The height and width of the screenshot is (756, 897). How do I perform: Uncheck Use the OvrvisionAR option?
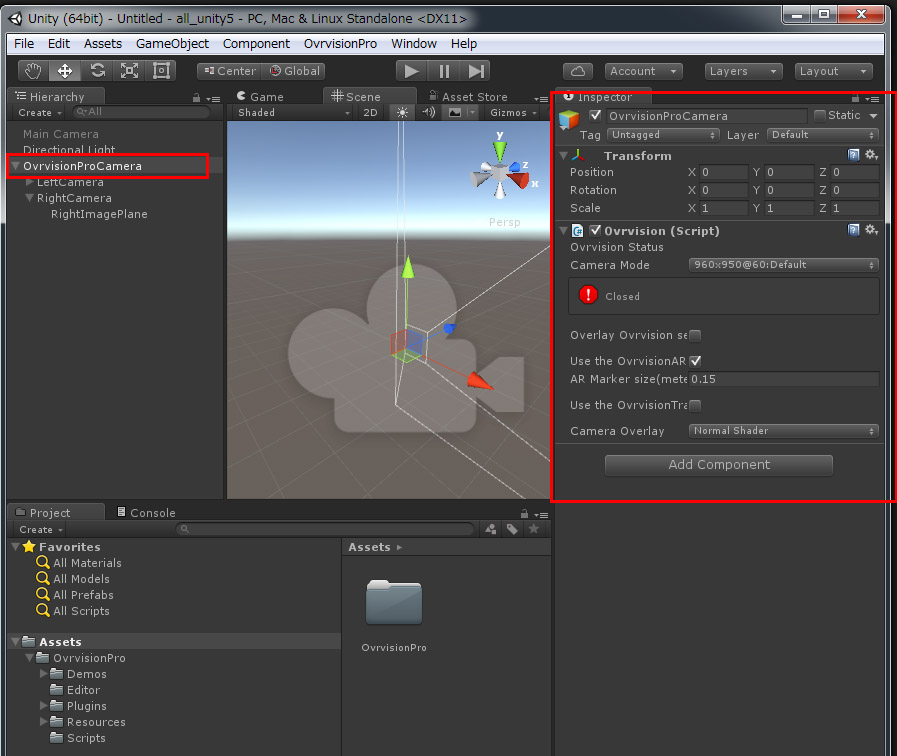click(695, 360)
